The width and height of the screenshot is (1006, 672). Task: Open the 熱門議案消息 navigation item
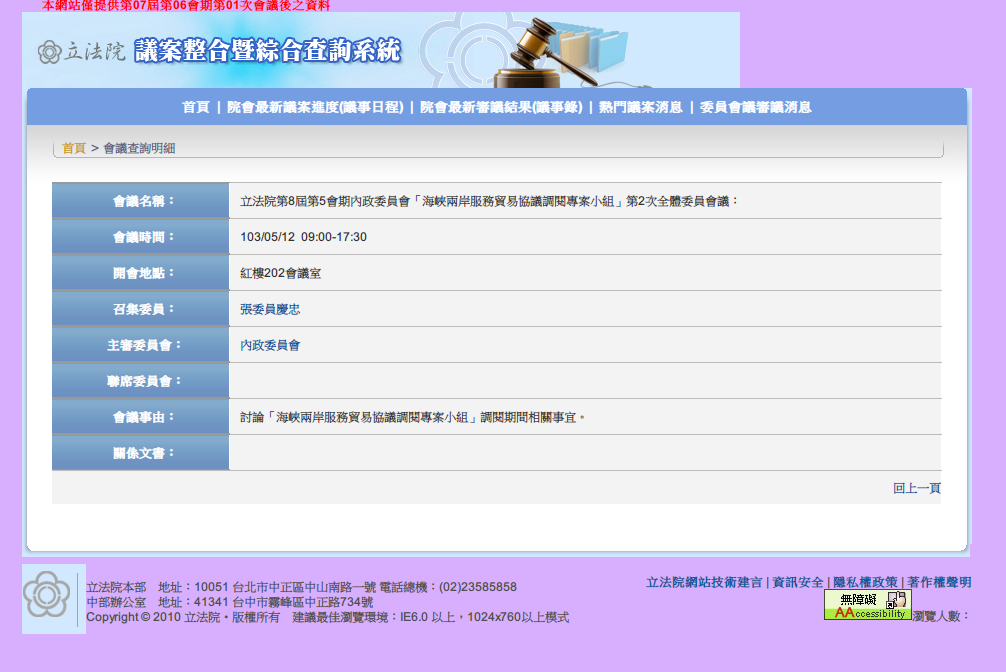pyautogui.click(x=641, y=107)
